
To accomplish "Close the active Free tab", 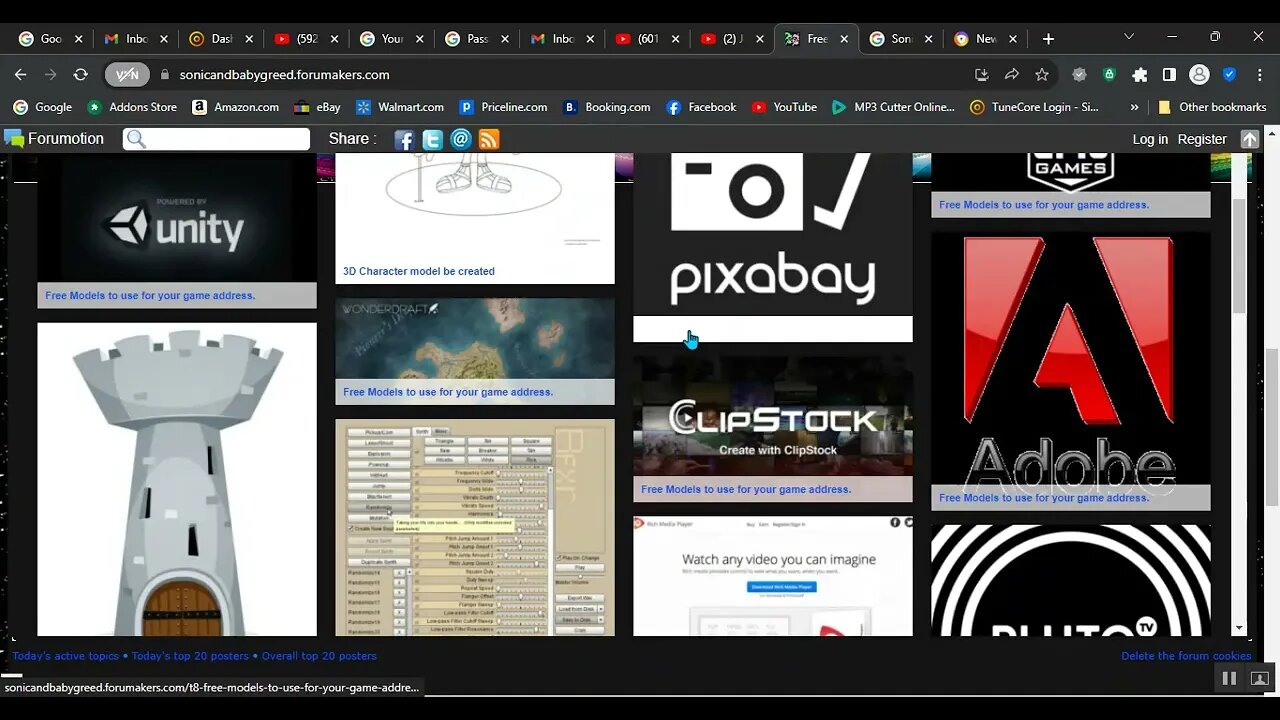I will point(844,39).
